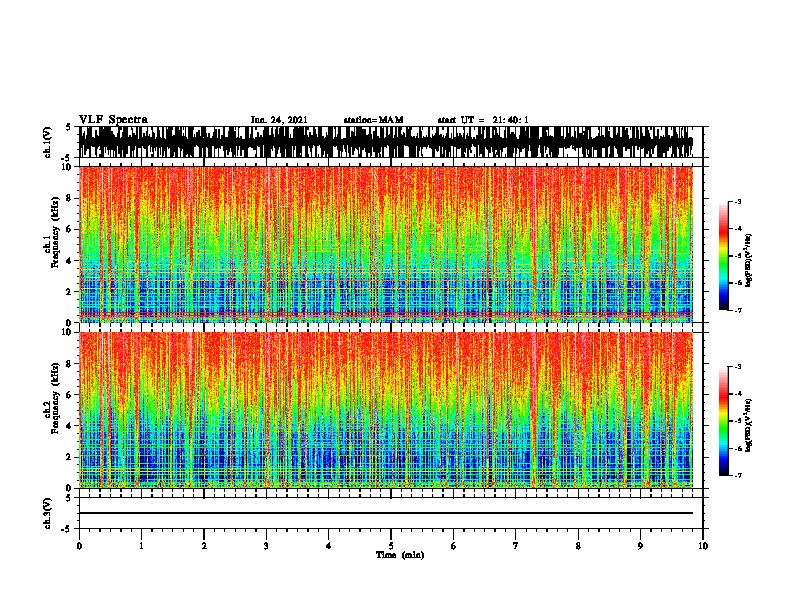The height and width of the screenshot is (612, 792).
Task: Click the ch.2 colorbar "log(PSD)" unit label
Action: click(749, 425)
